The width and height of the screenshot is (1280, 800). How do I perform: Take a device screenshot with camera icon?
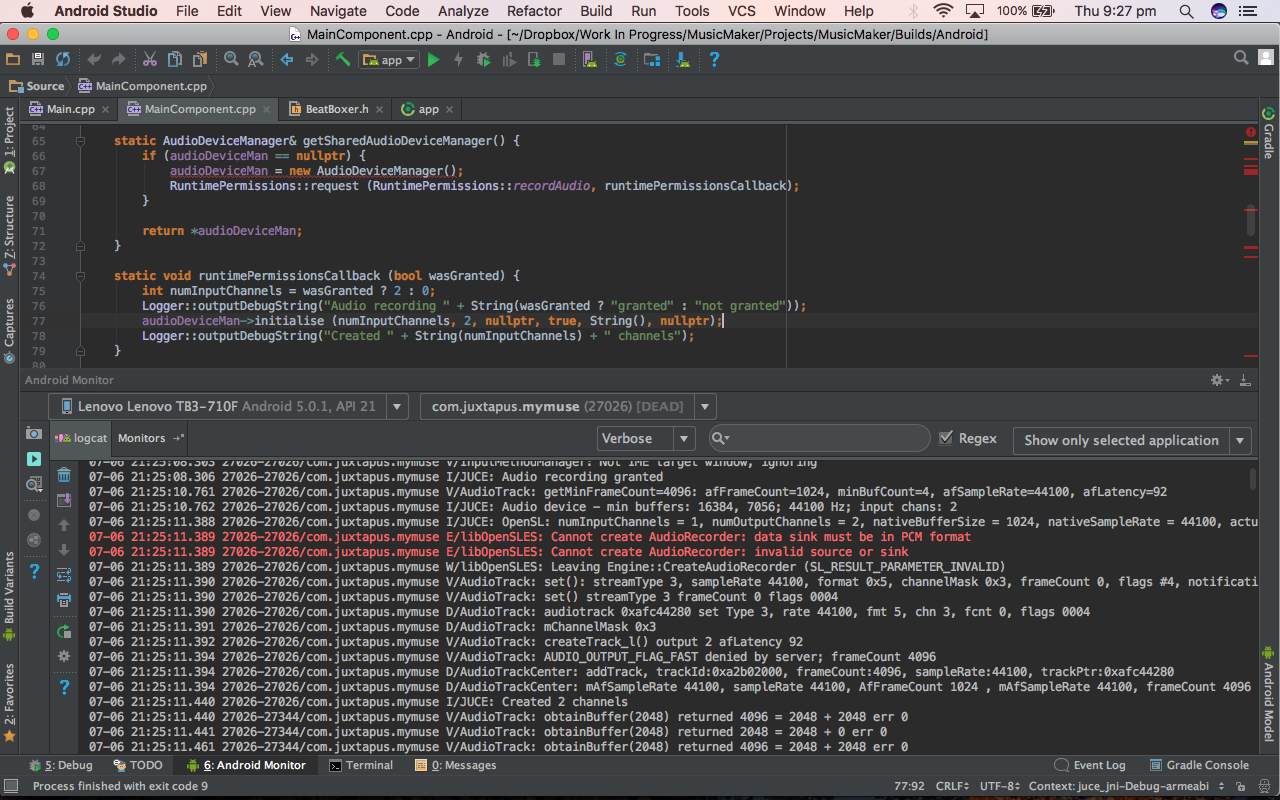pos(34,433)
